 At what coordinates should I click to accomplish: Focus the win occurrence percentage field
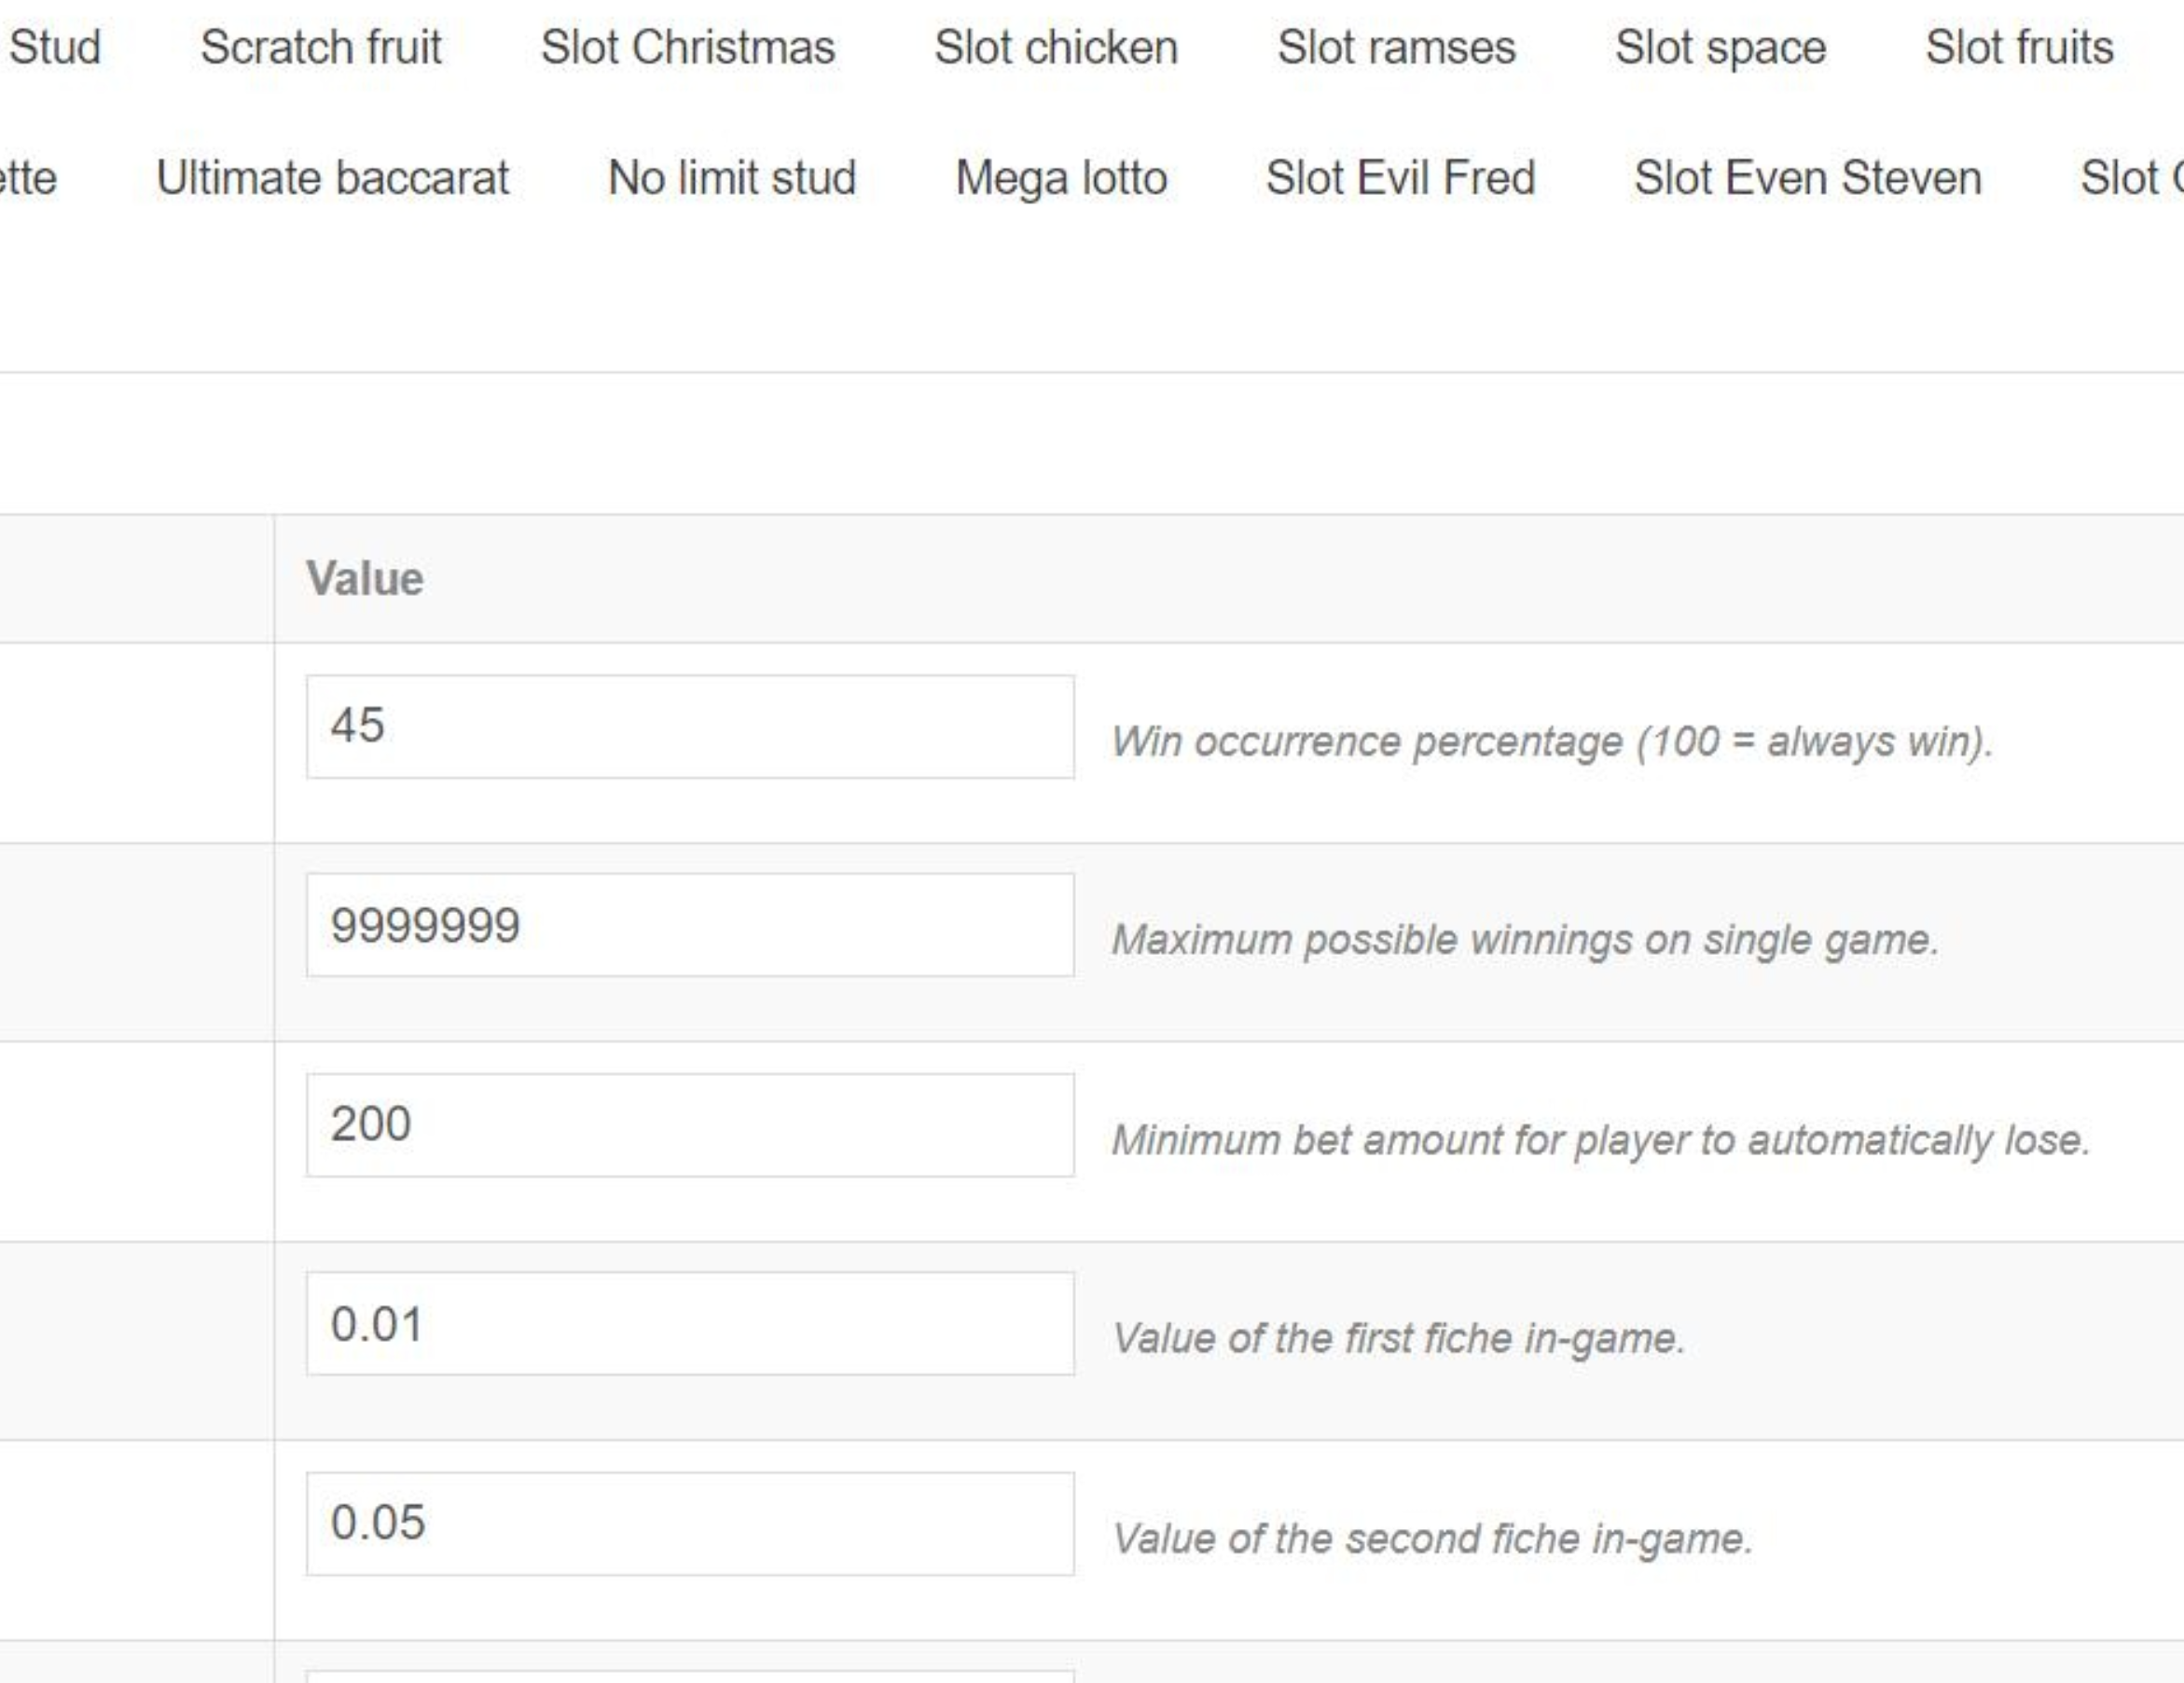[690, 726]
